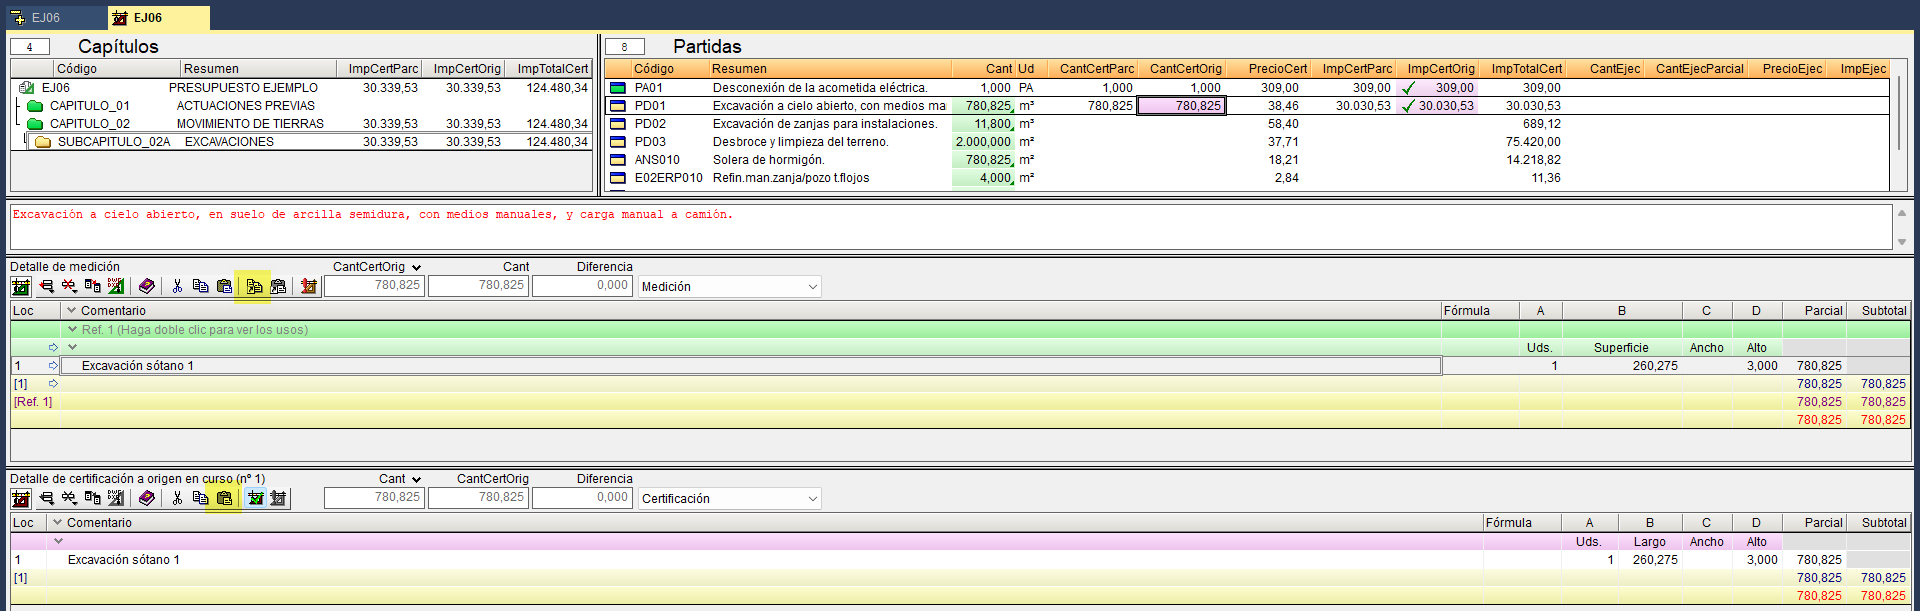1920x611 pixels.
Task: Click last grid icon in certificación toolbar
Action: [x=279, y=498]
